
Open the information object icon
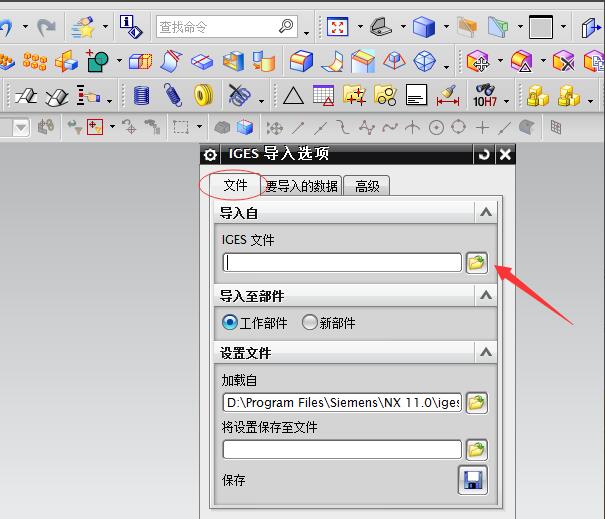tap(130, 27)
